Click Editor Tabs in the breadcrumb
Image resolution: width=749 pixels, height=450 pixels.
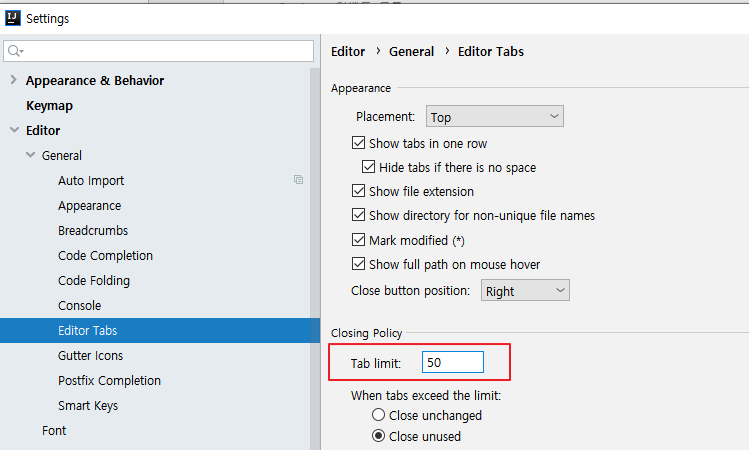click(491, 52)
